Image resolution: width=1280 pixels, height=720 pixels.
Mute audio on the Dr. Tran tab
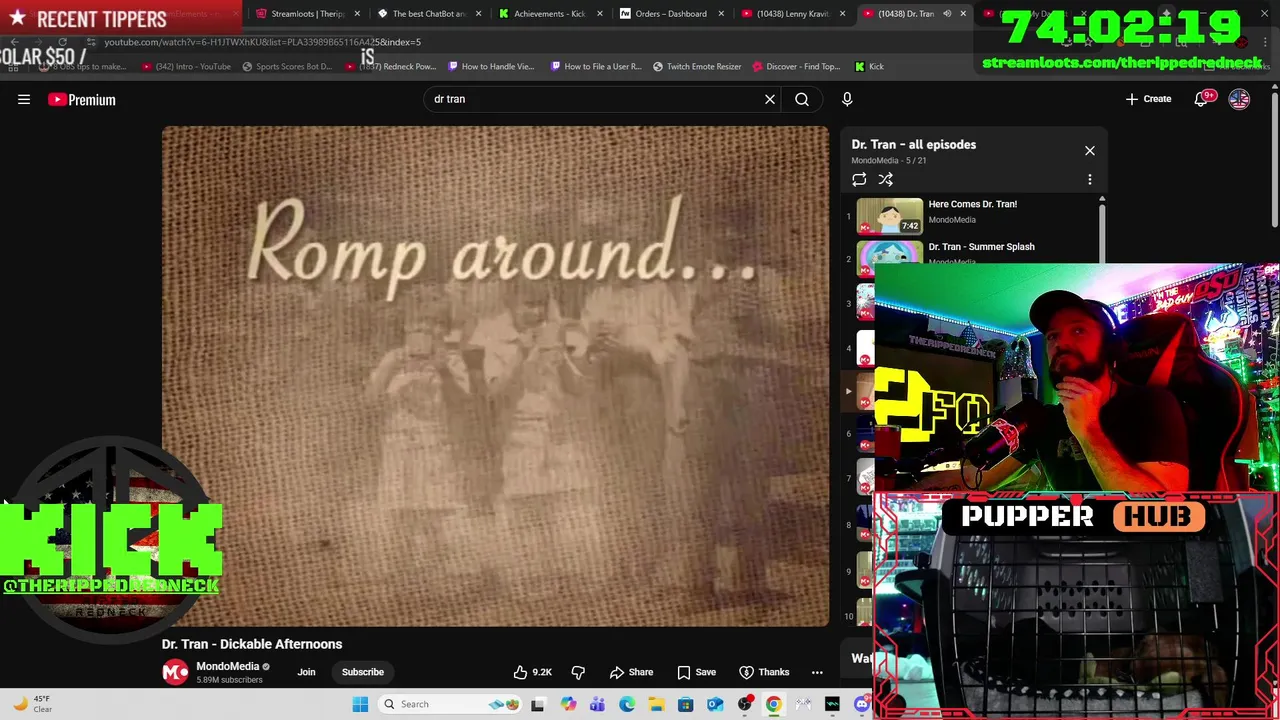point(947,14)
